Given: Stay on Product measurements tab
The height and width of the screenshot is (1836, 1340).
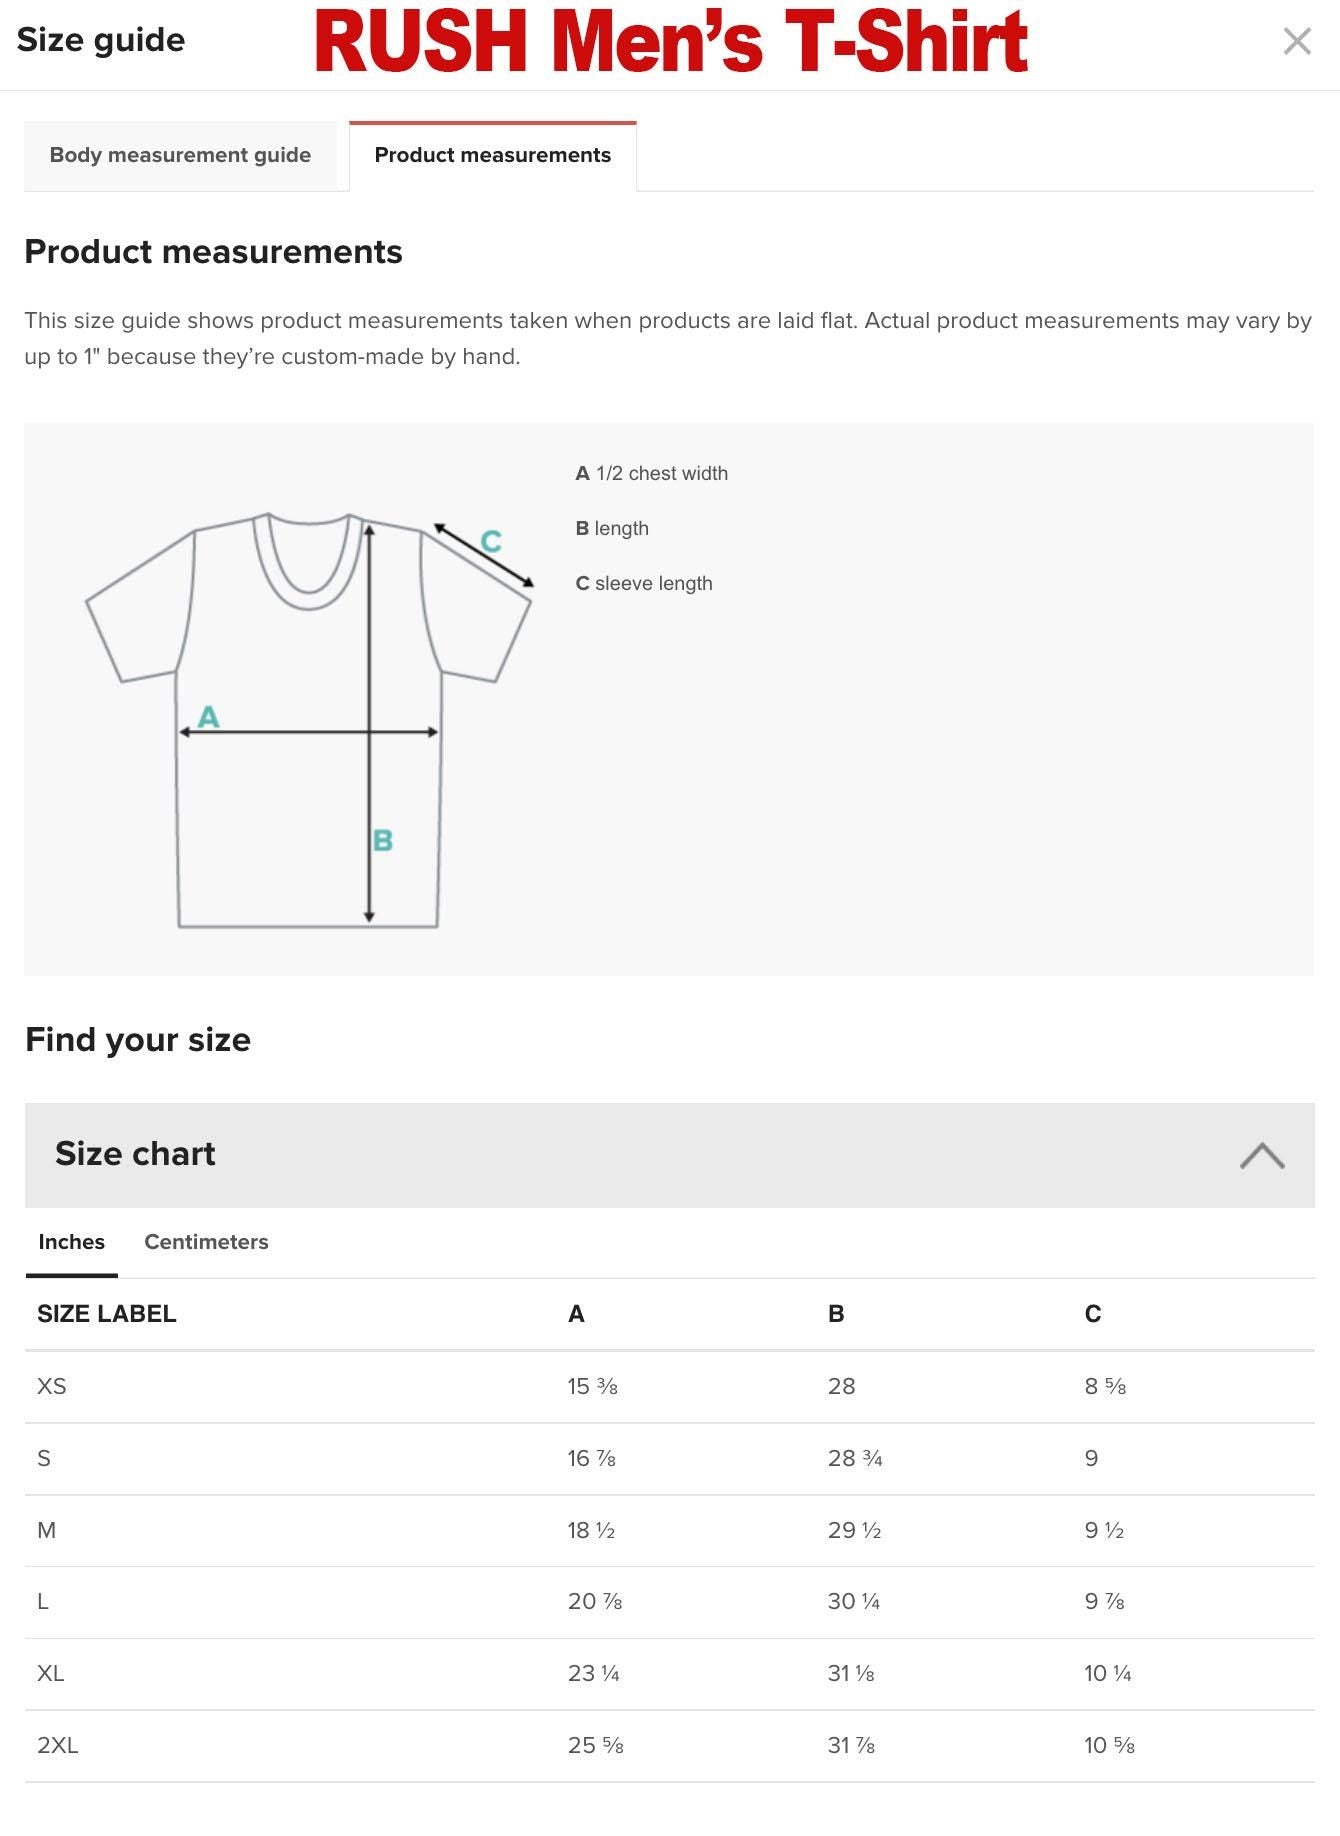Looking at the screenshot, I should coord(492,155).
